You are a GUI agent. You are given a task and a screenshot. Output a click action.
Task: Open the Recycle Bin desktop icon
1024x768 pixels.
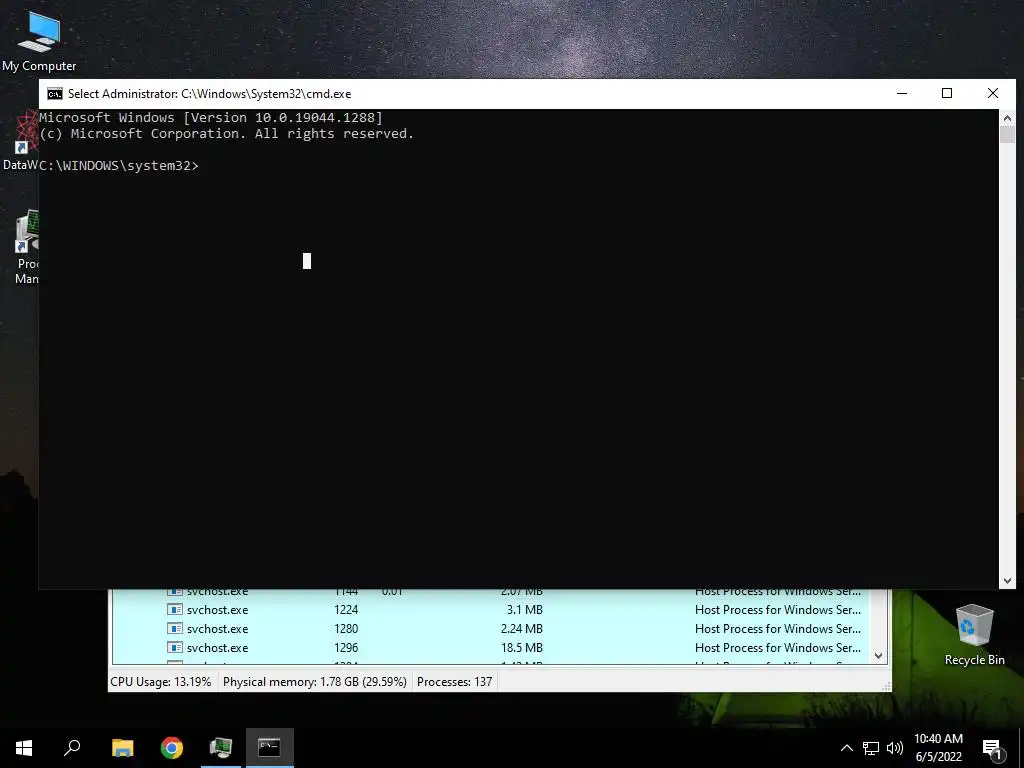tap(974, 634)
